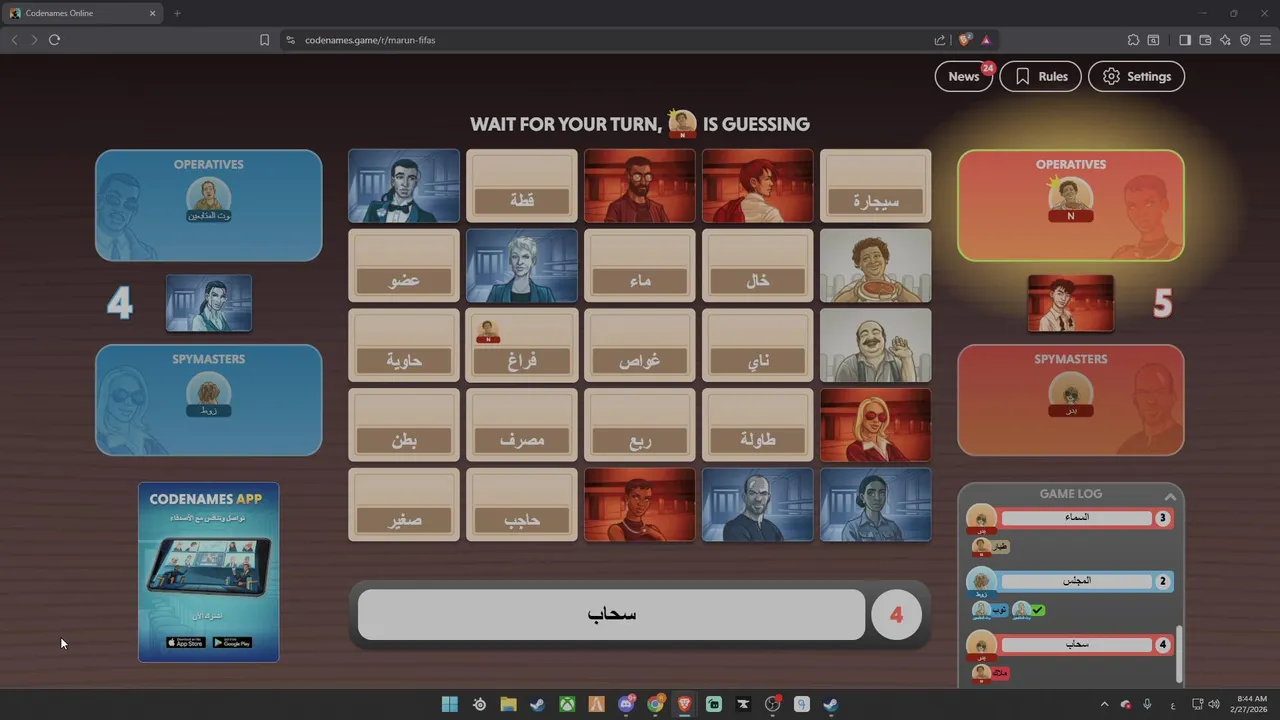Image resolution: width=1280 pixels, height=720 pixels.
Task: Tap the word card ناي
Action: (x=758, y=346)
